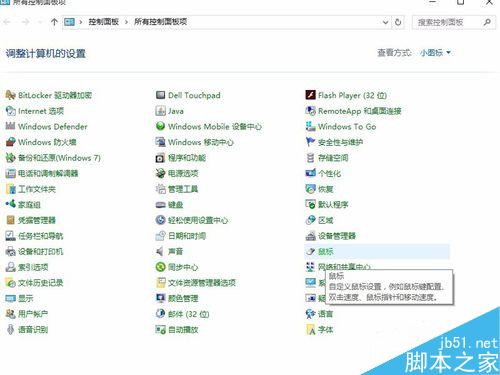
Task: Open the Dell Touchpad icon
Action: click(x=160, y=95)
